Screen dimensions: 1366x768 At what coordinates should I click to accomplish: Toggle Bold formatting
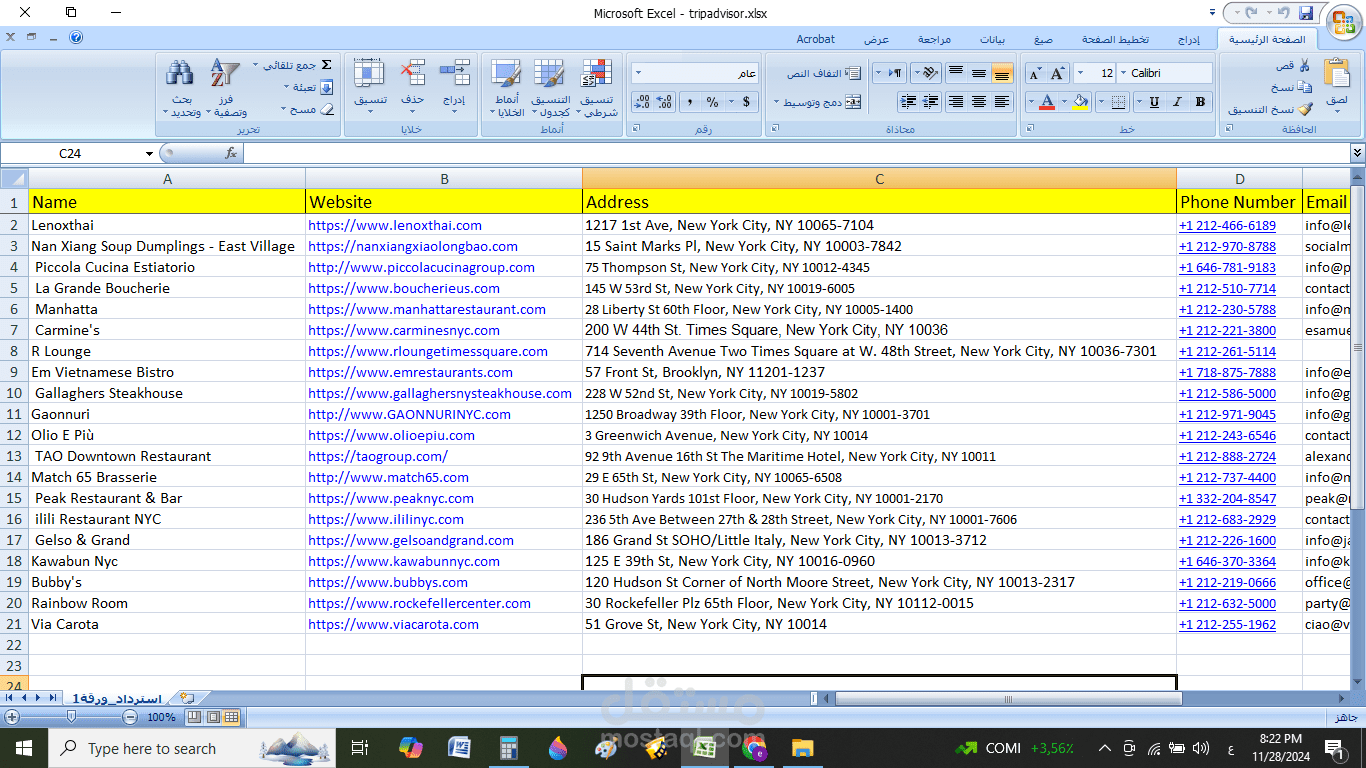pos(1200,102)
